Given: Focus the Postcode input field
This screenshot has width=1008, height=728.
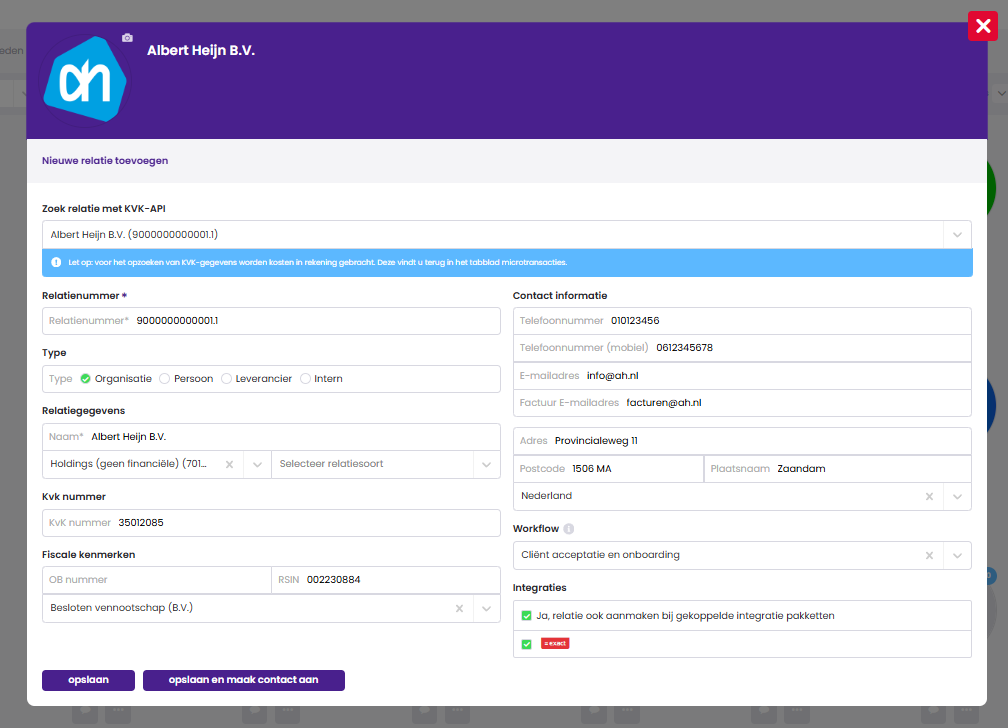Looking at the screenshot, I should (x=608, y=469).
